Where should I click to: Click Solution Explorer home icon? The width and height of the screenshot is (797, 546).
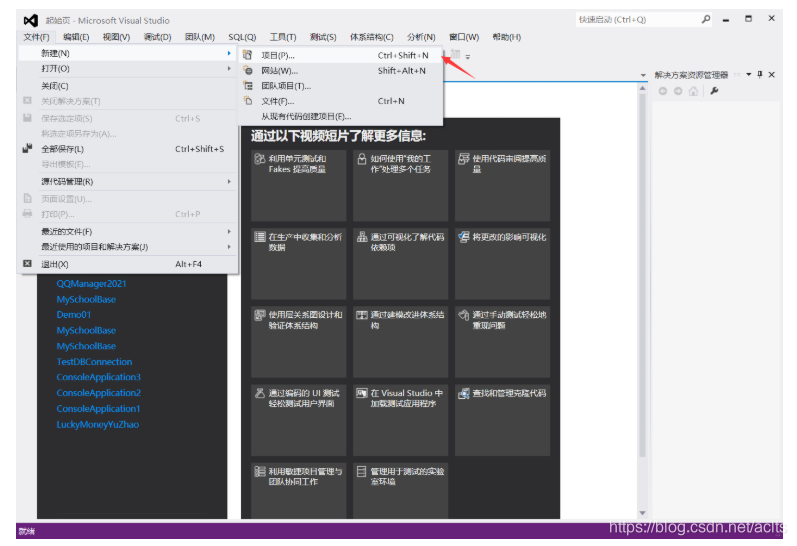(693, 91)
